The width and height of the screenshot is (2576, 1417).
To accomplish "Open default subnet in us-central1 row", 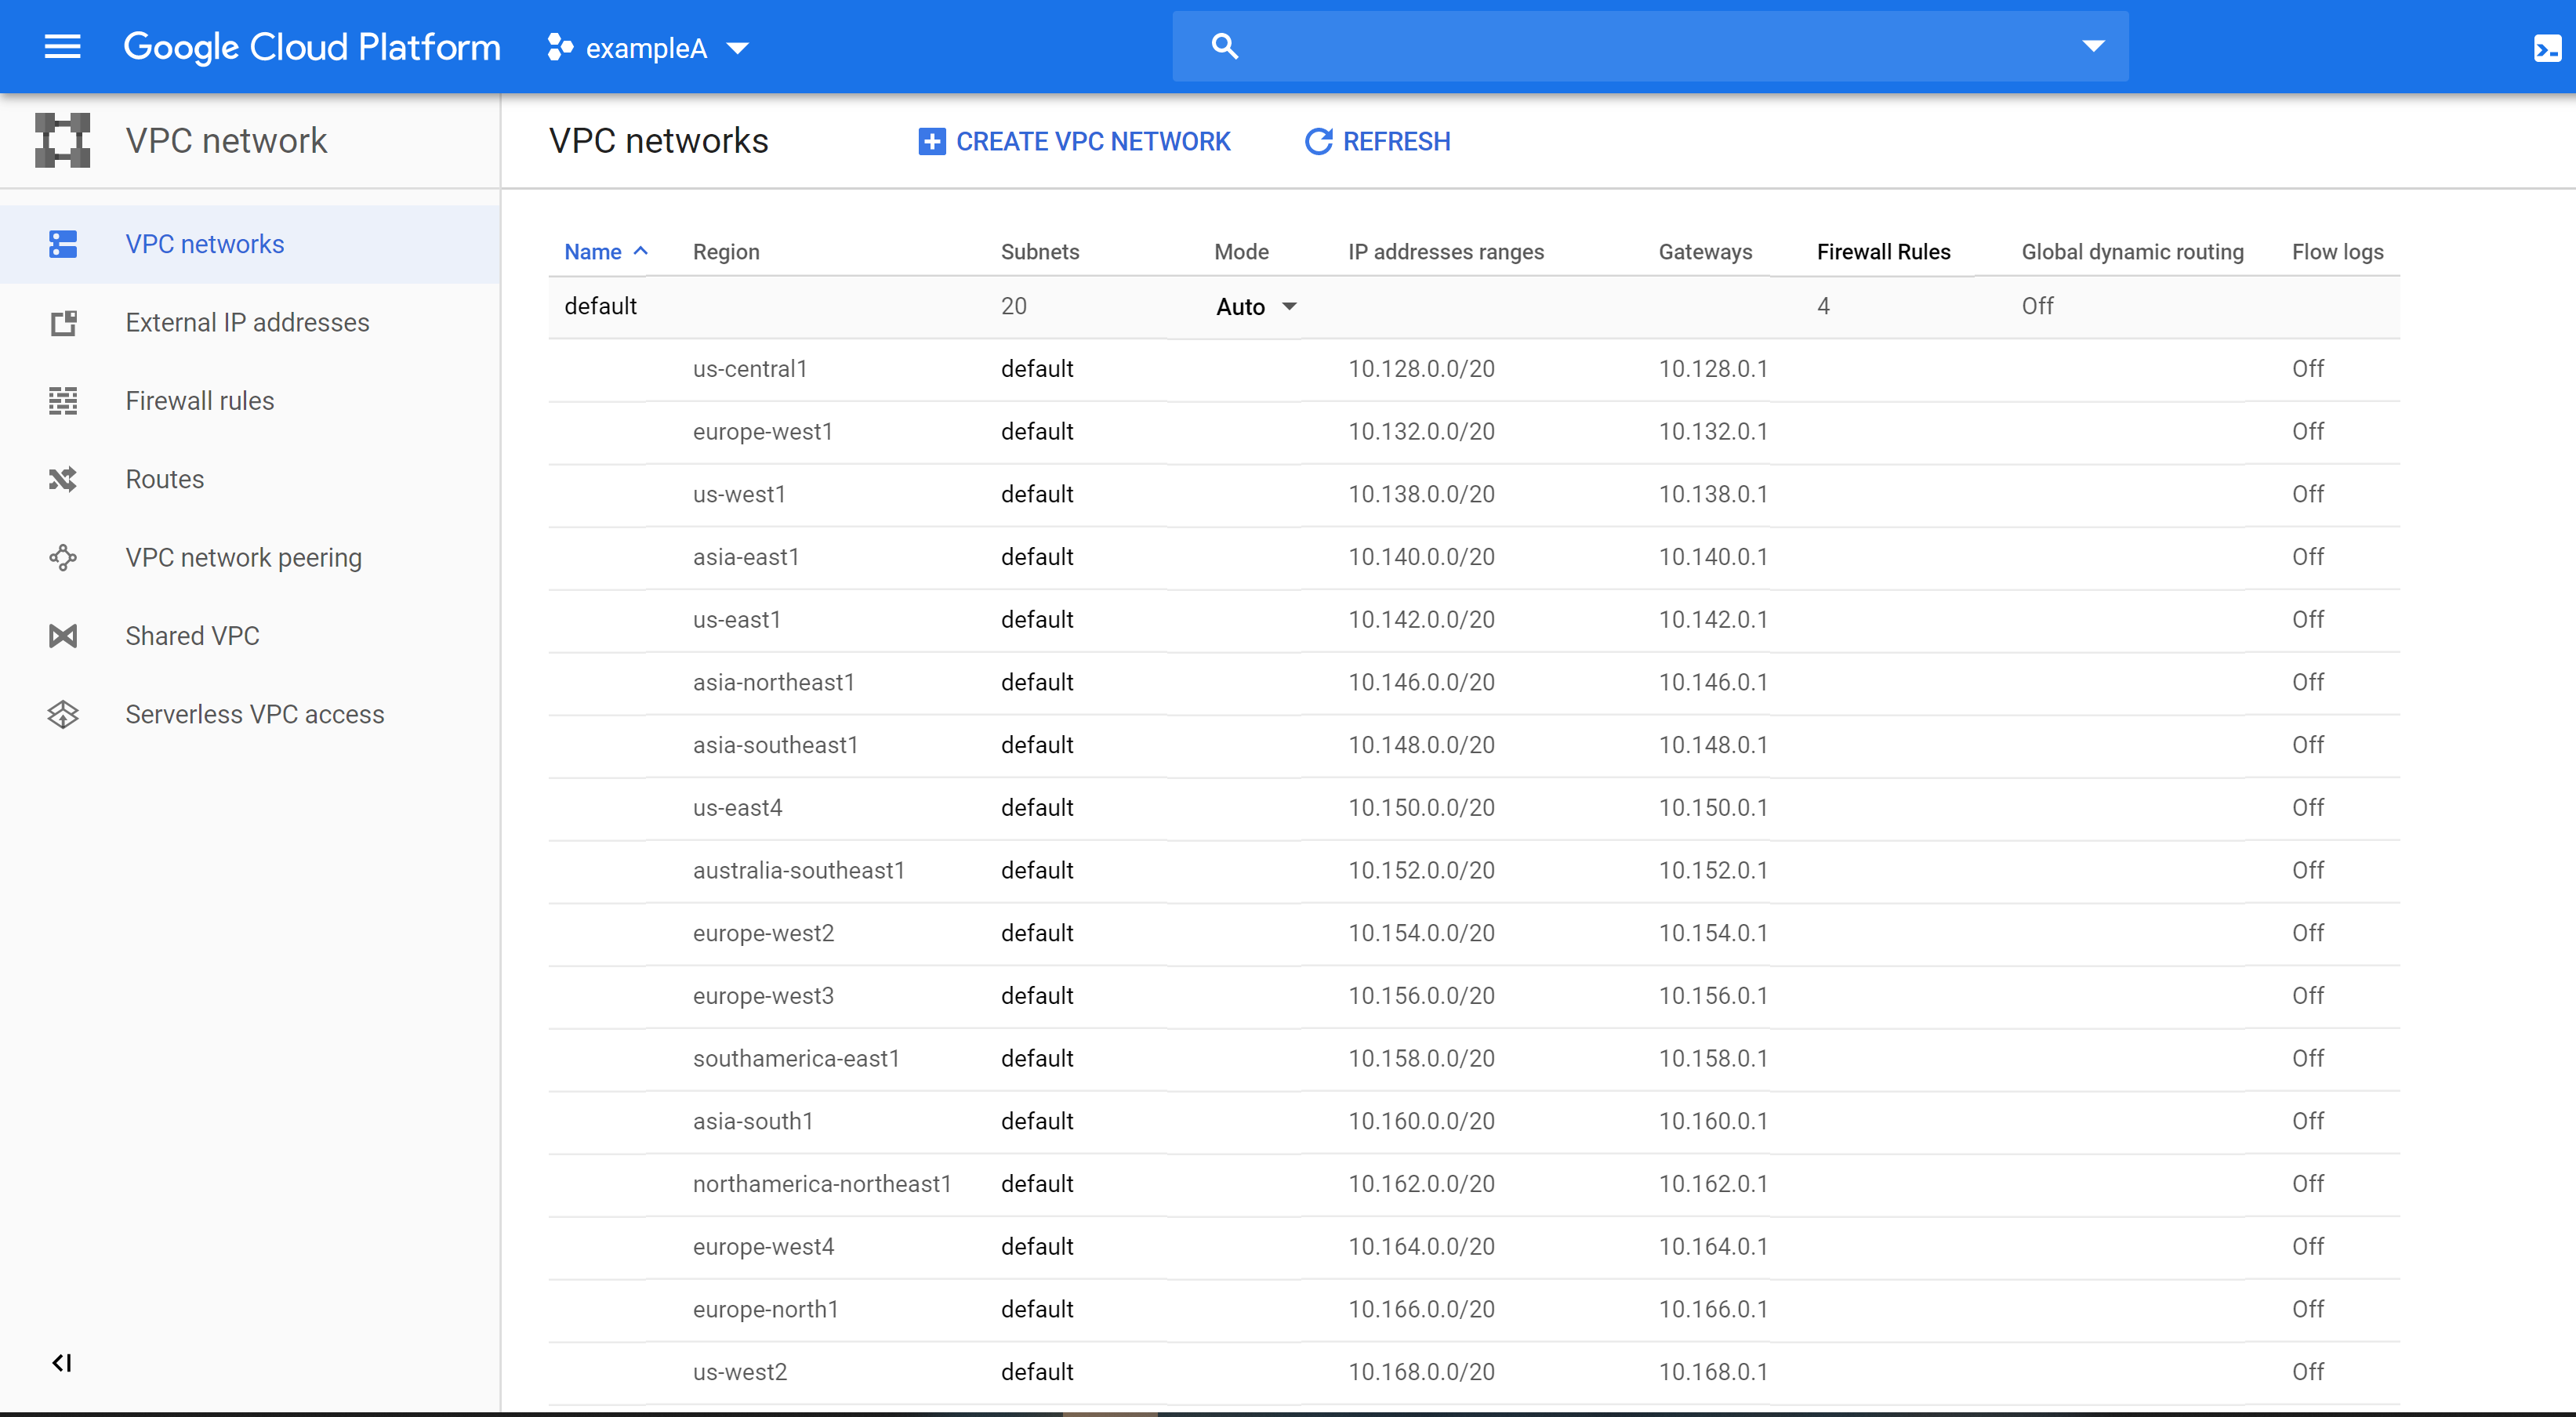I will (x=1037, y=369).
